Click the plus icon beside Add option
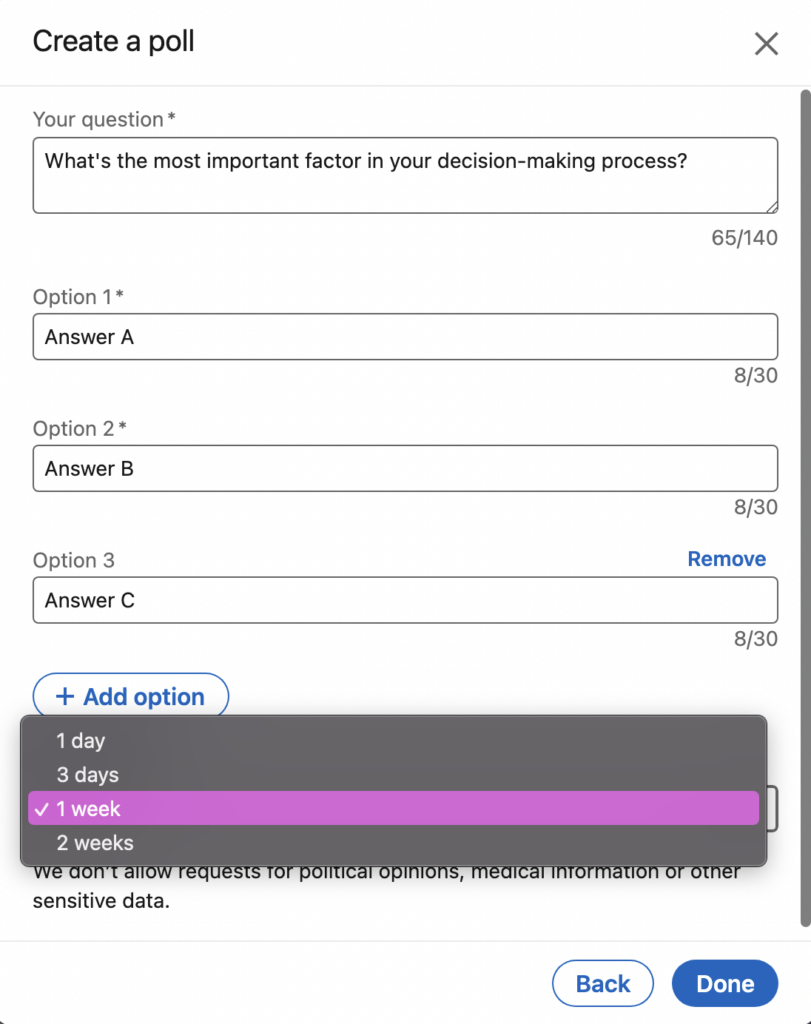 pos(65,697)
